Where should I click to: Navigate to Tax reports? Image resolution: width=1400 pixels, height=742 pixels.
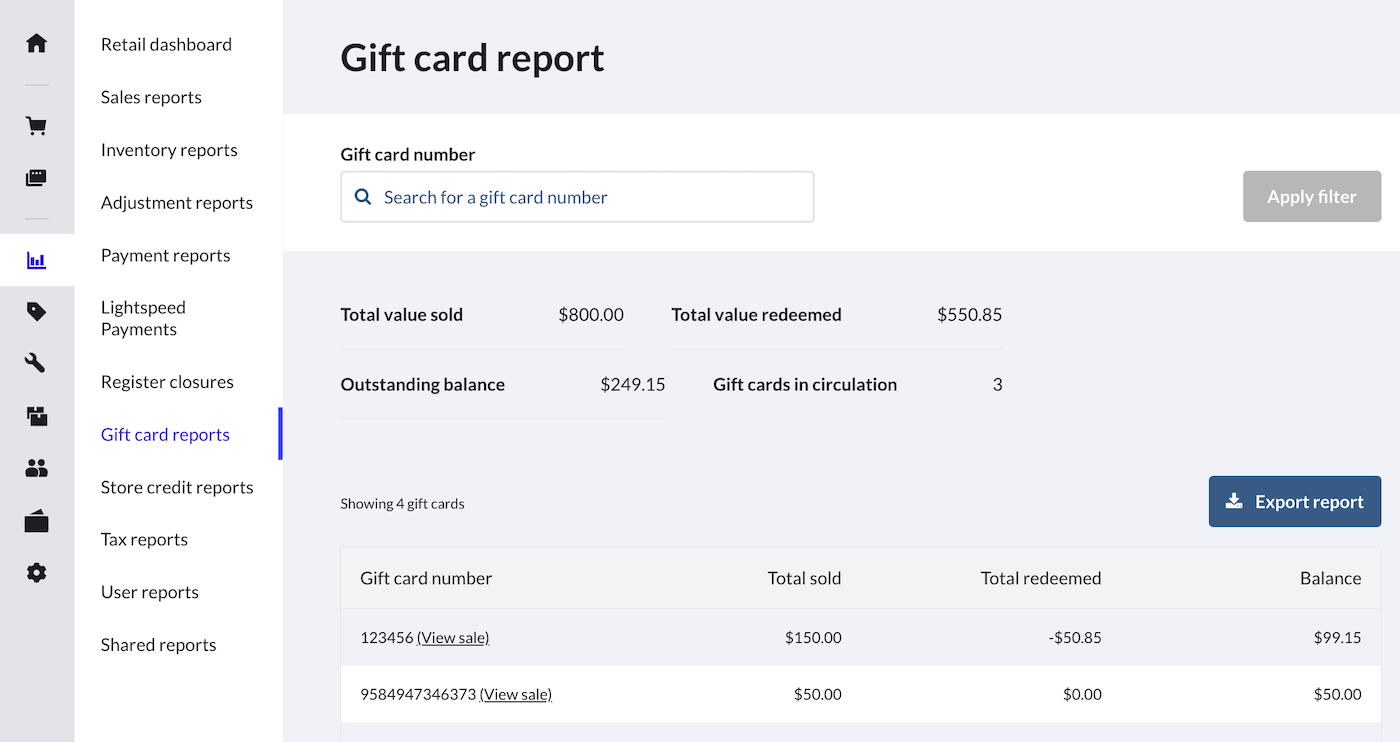click(144, 539)
